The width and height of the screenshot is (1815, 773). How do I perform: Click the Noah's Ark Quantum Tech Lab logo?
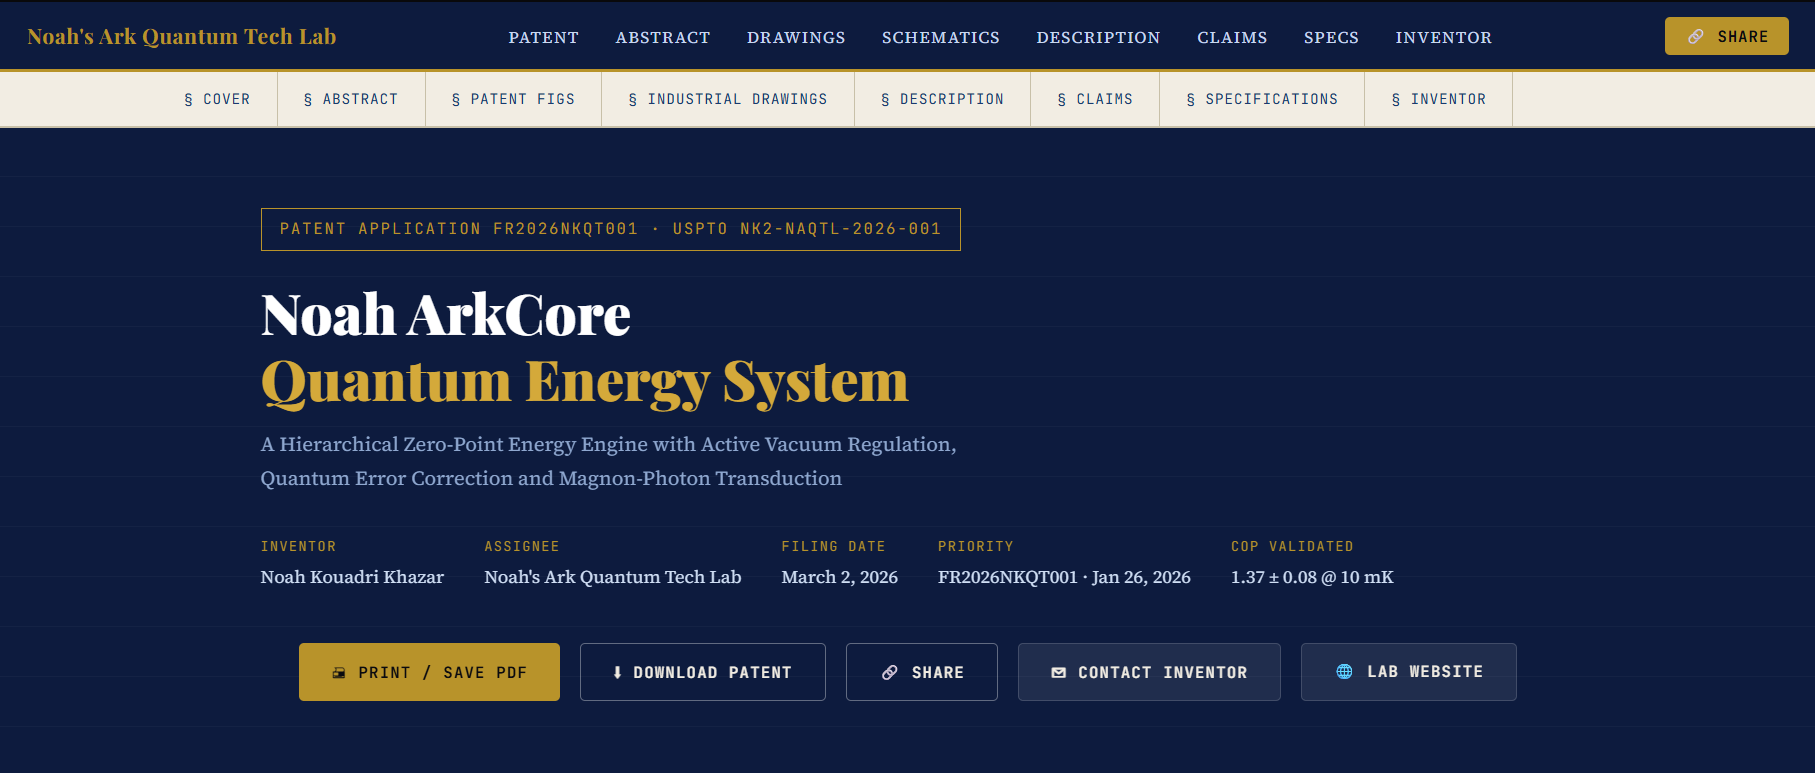tap(182, 37)
